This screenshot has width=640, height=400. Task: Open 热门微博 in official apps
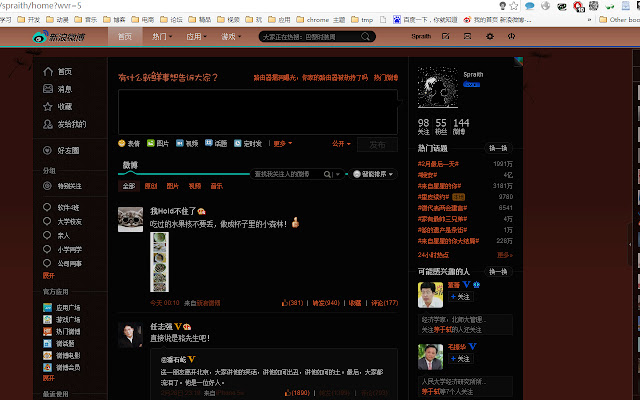(62, 331)
